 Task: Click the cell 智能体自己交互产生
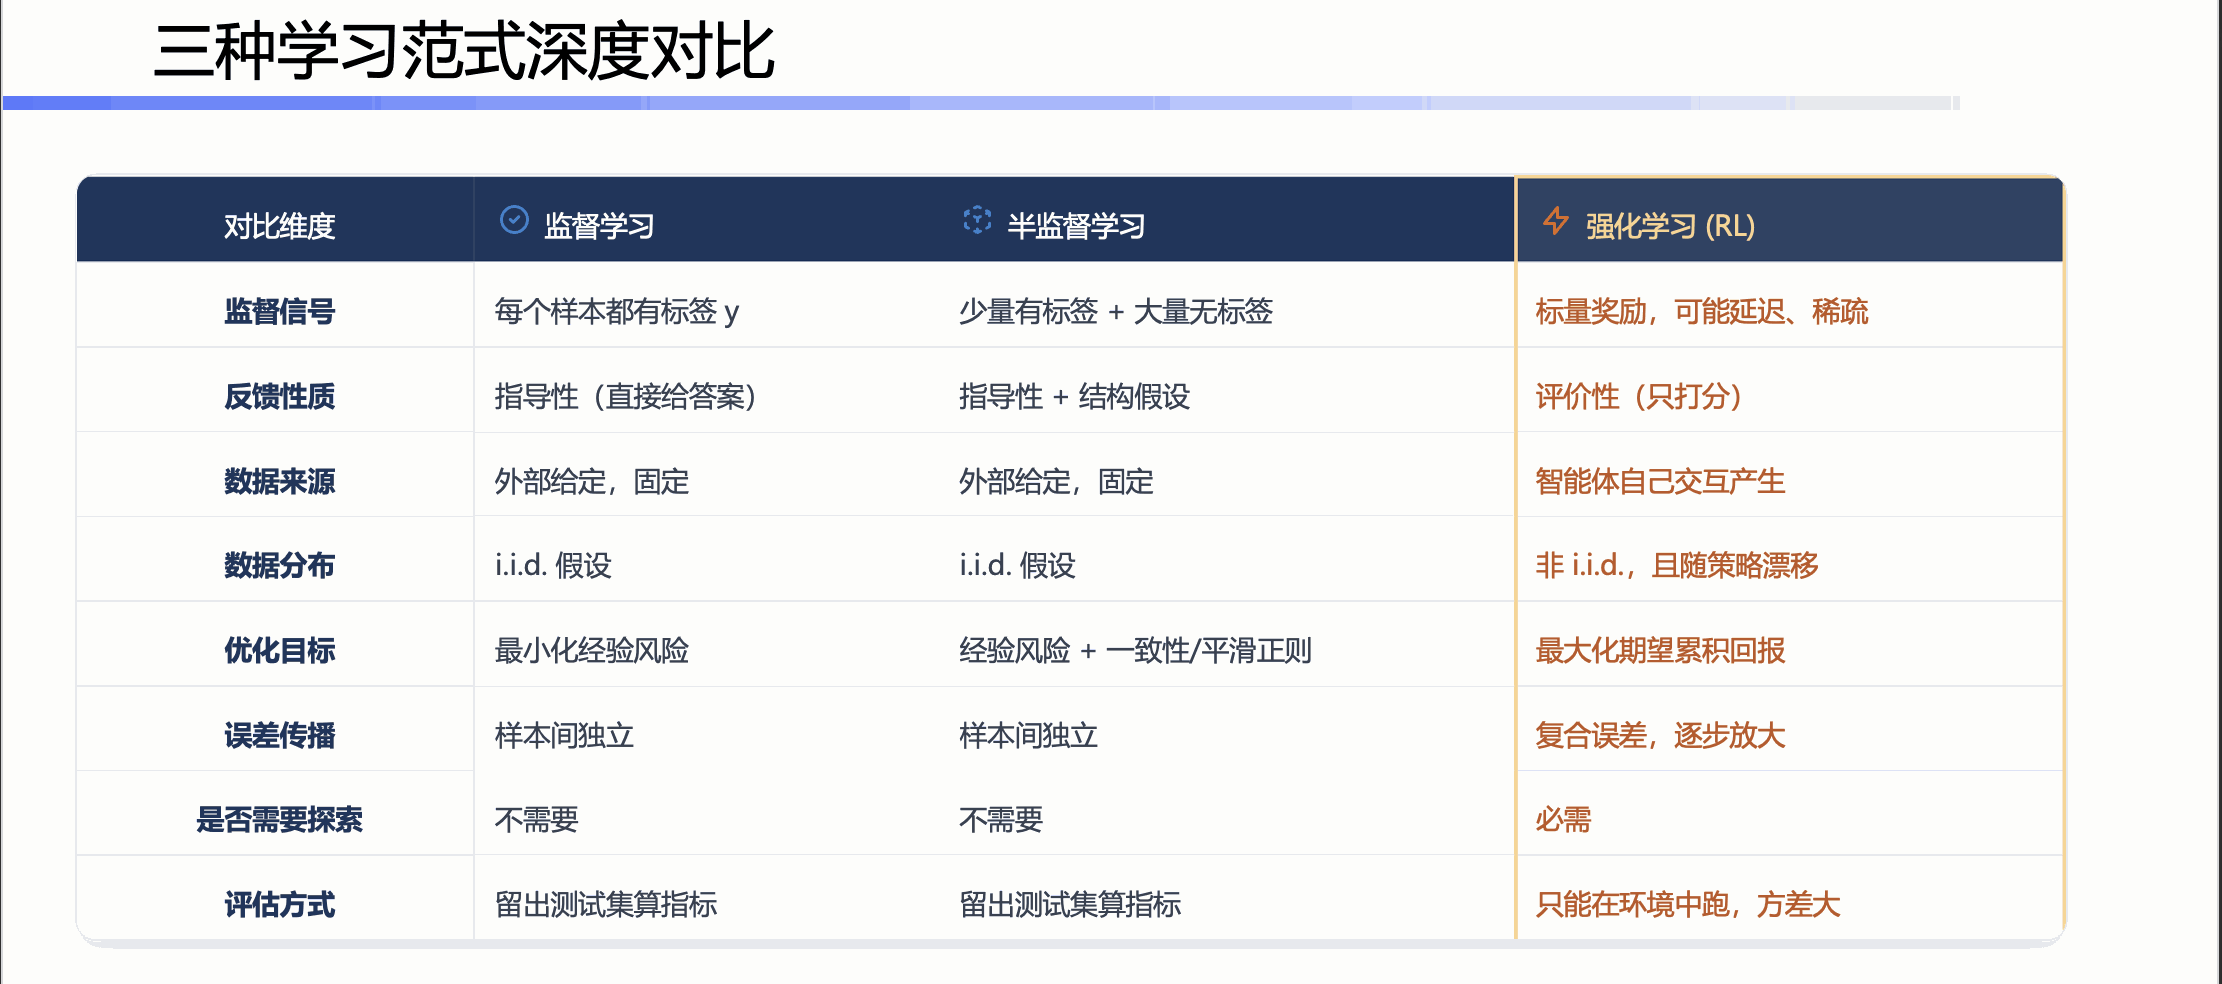point(1660,482)
